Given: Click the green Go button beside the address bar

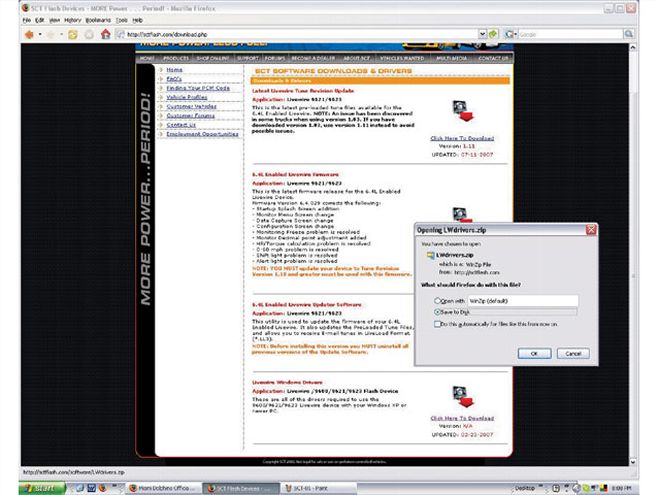Looking at the screenshot, I should point(493,34).
